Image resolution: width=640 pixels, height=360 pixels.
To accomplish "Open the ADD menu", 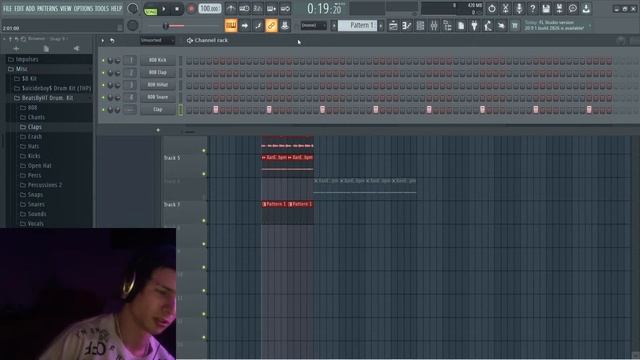I will pyautogui.click(x=30, y=9).
